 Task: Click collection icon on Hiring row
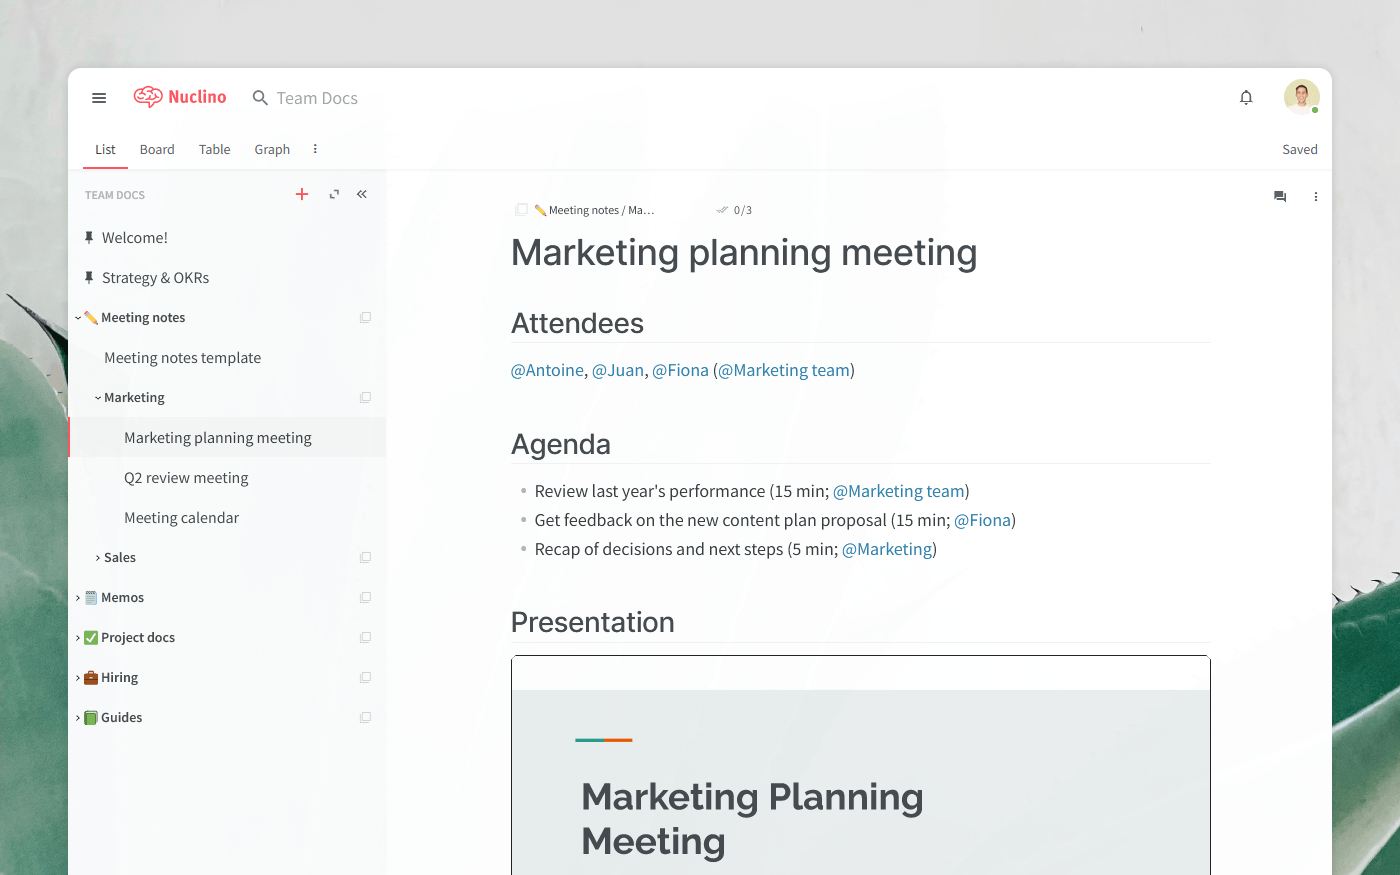pyautogui.click(x=366, y=677)
